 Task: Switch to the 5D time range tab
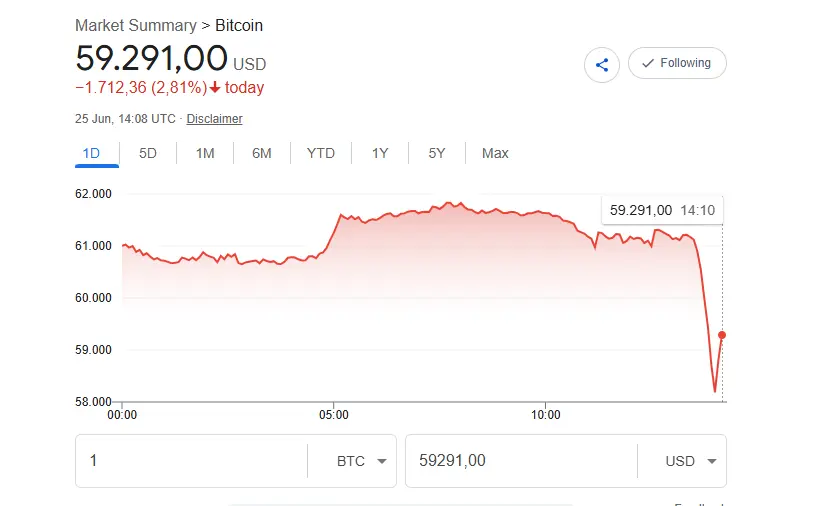[148, 154]
